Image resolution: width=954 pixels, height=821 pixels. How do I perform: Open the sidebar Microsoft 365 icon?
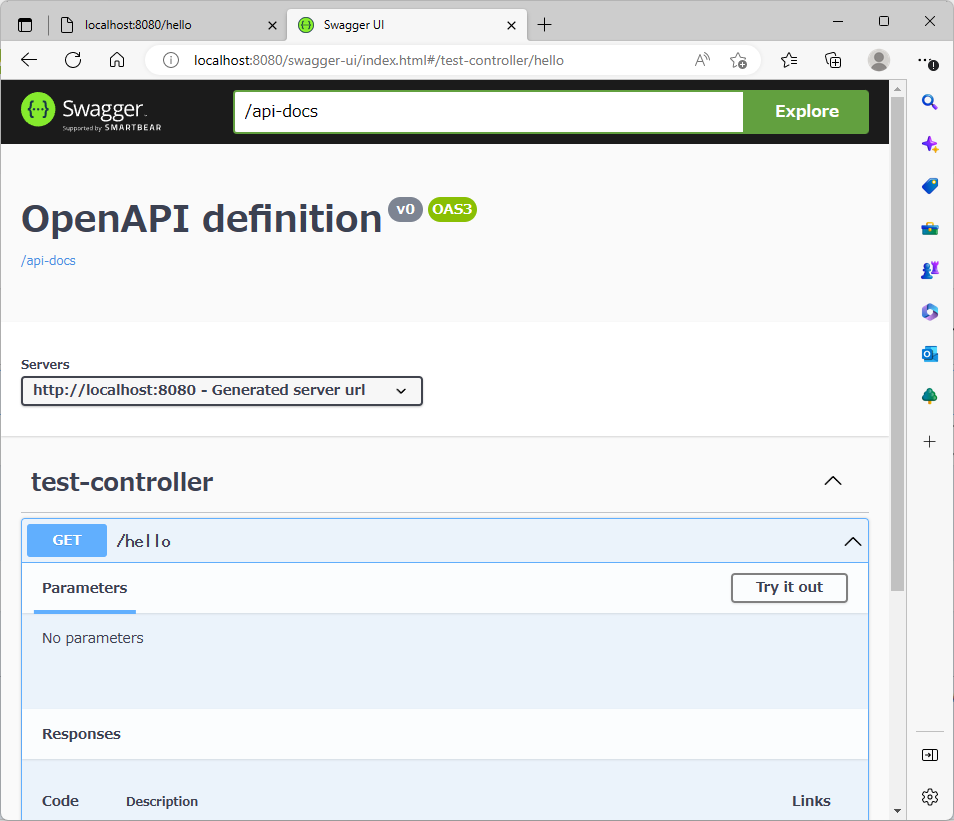click(x=929, y=312)
